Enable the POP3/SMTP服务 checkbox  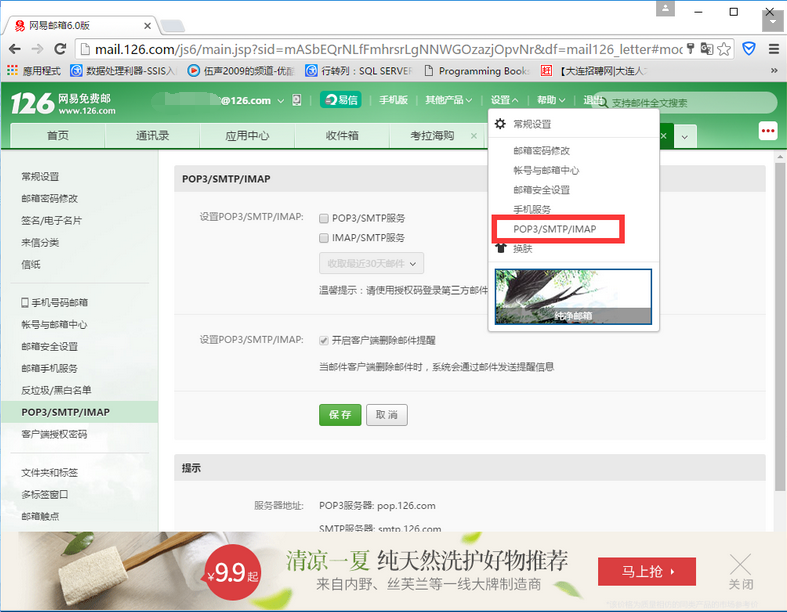coord(324,218)
